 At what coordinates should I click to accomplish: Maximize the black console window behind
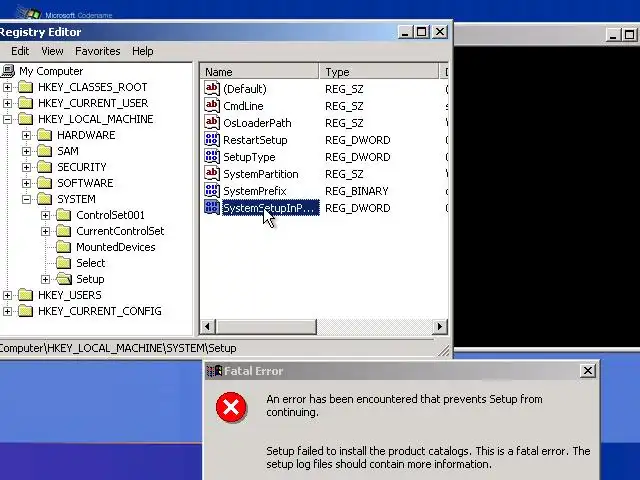[x=629, y=34]
